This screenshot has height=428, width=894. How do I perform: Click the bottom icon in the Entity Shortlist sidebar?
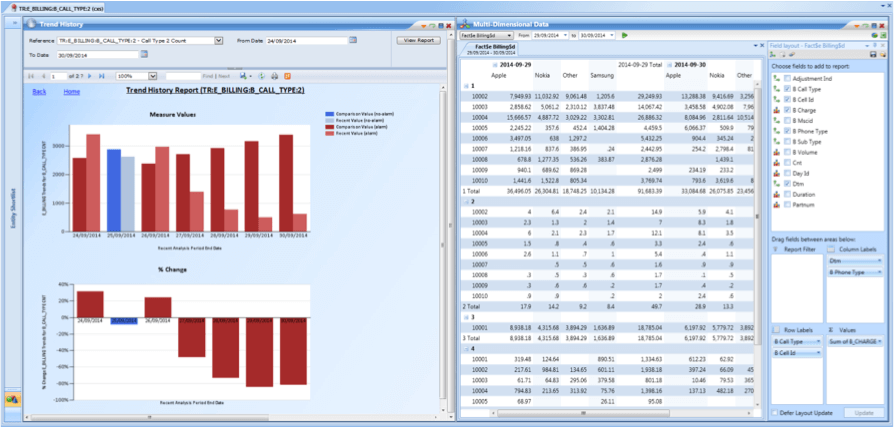[11, 400]
